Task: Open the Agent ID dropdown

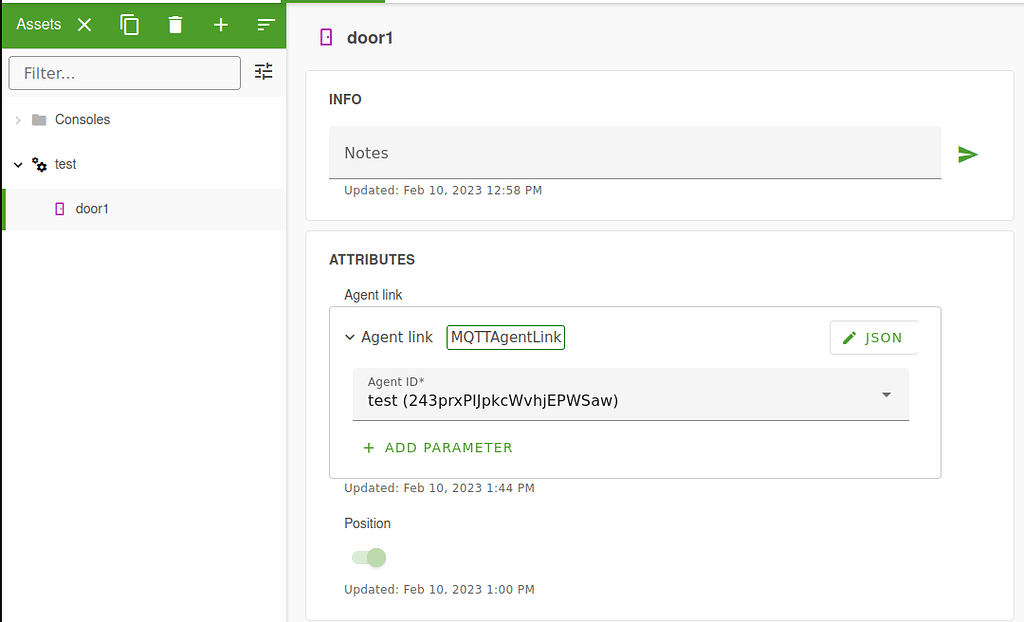Action: pyautogui.click(x=885, y=394)
